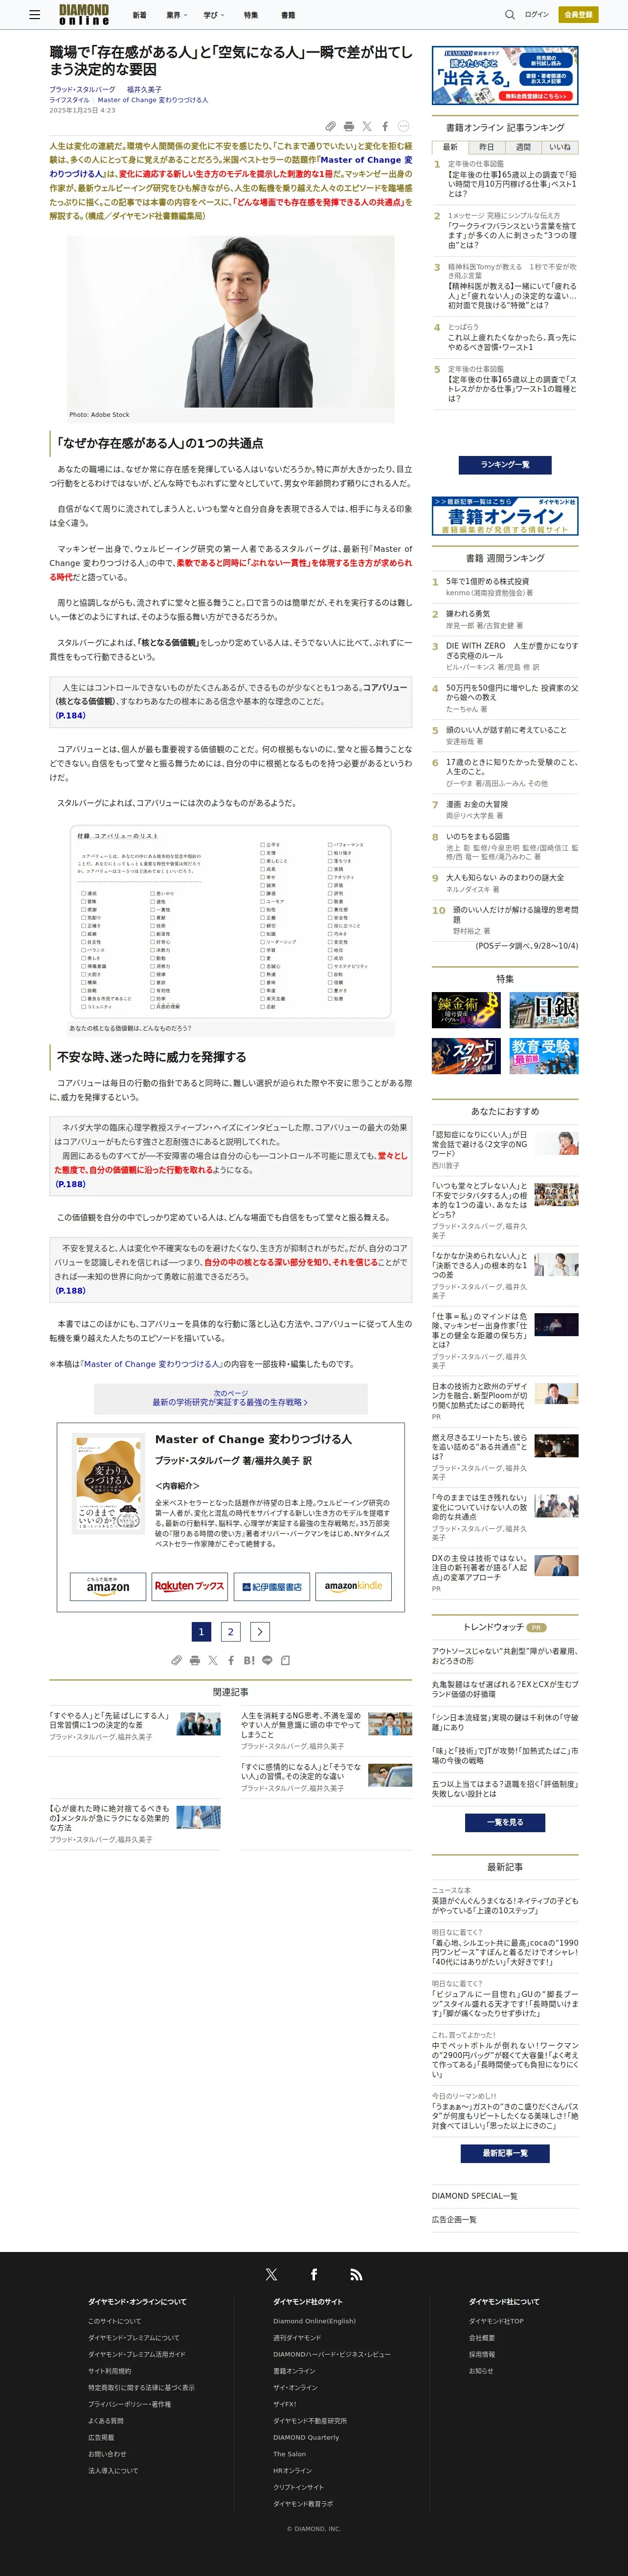Open the 書籍 menu item in the header

288,15
